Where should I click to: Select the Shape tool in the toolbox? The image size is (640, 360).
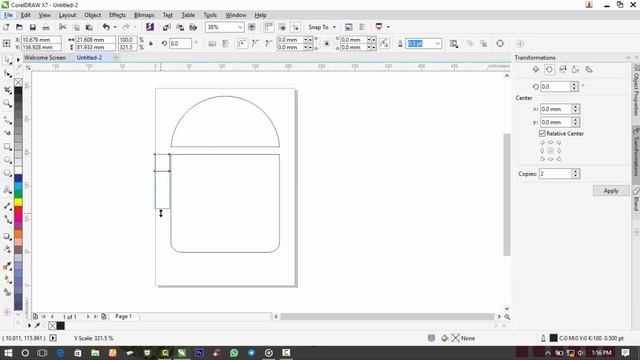[7, 74]
